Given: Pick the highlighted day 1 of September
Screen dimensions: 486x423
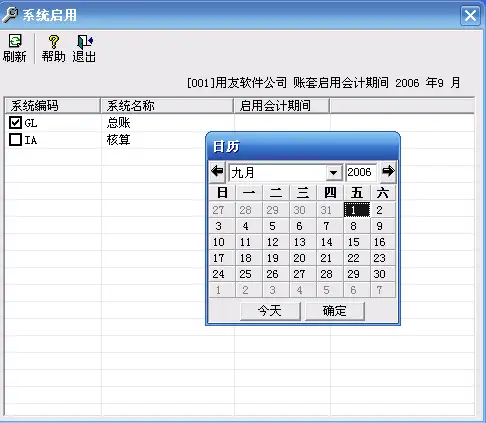Looking at the screenshot, I should tap(357, 210).
